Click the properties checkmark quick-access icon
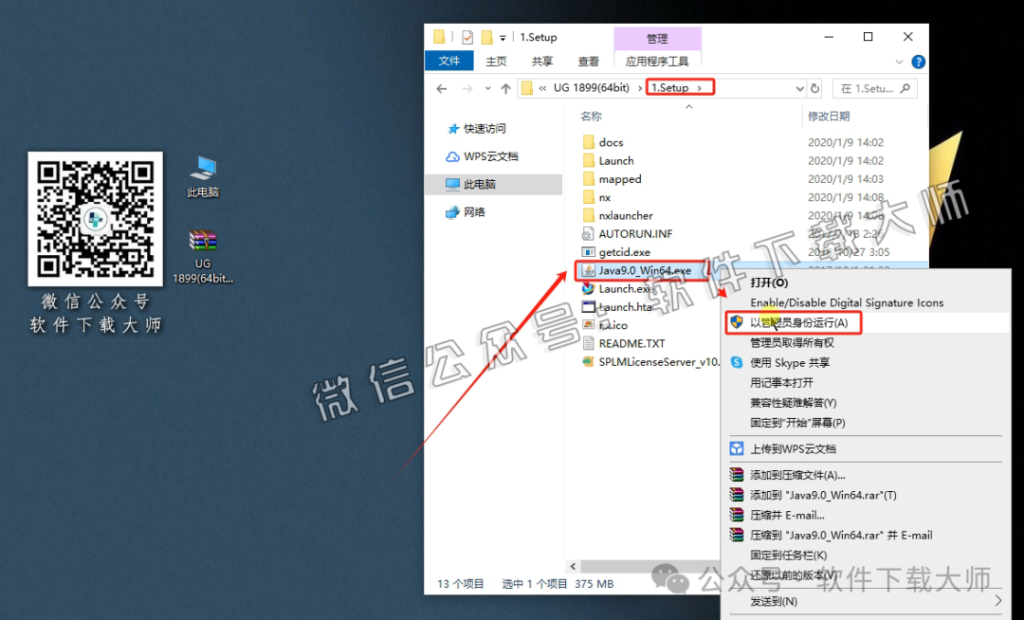Viewport: 1024px width, 620px height. point(467,37)
